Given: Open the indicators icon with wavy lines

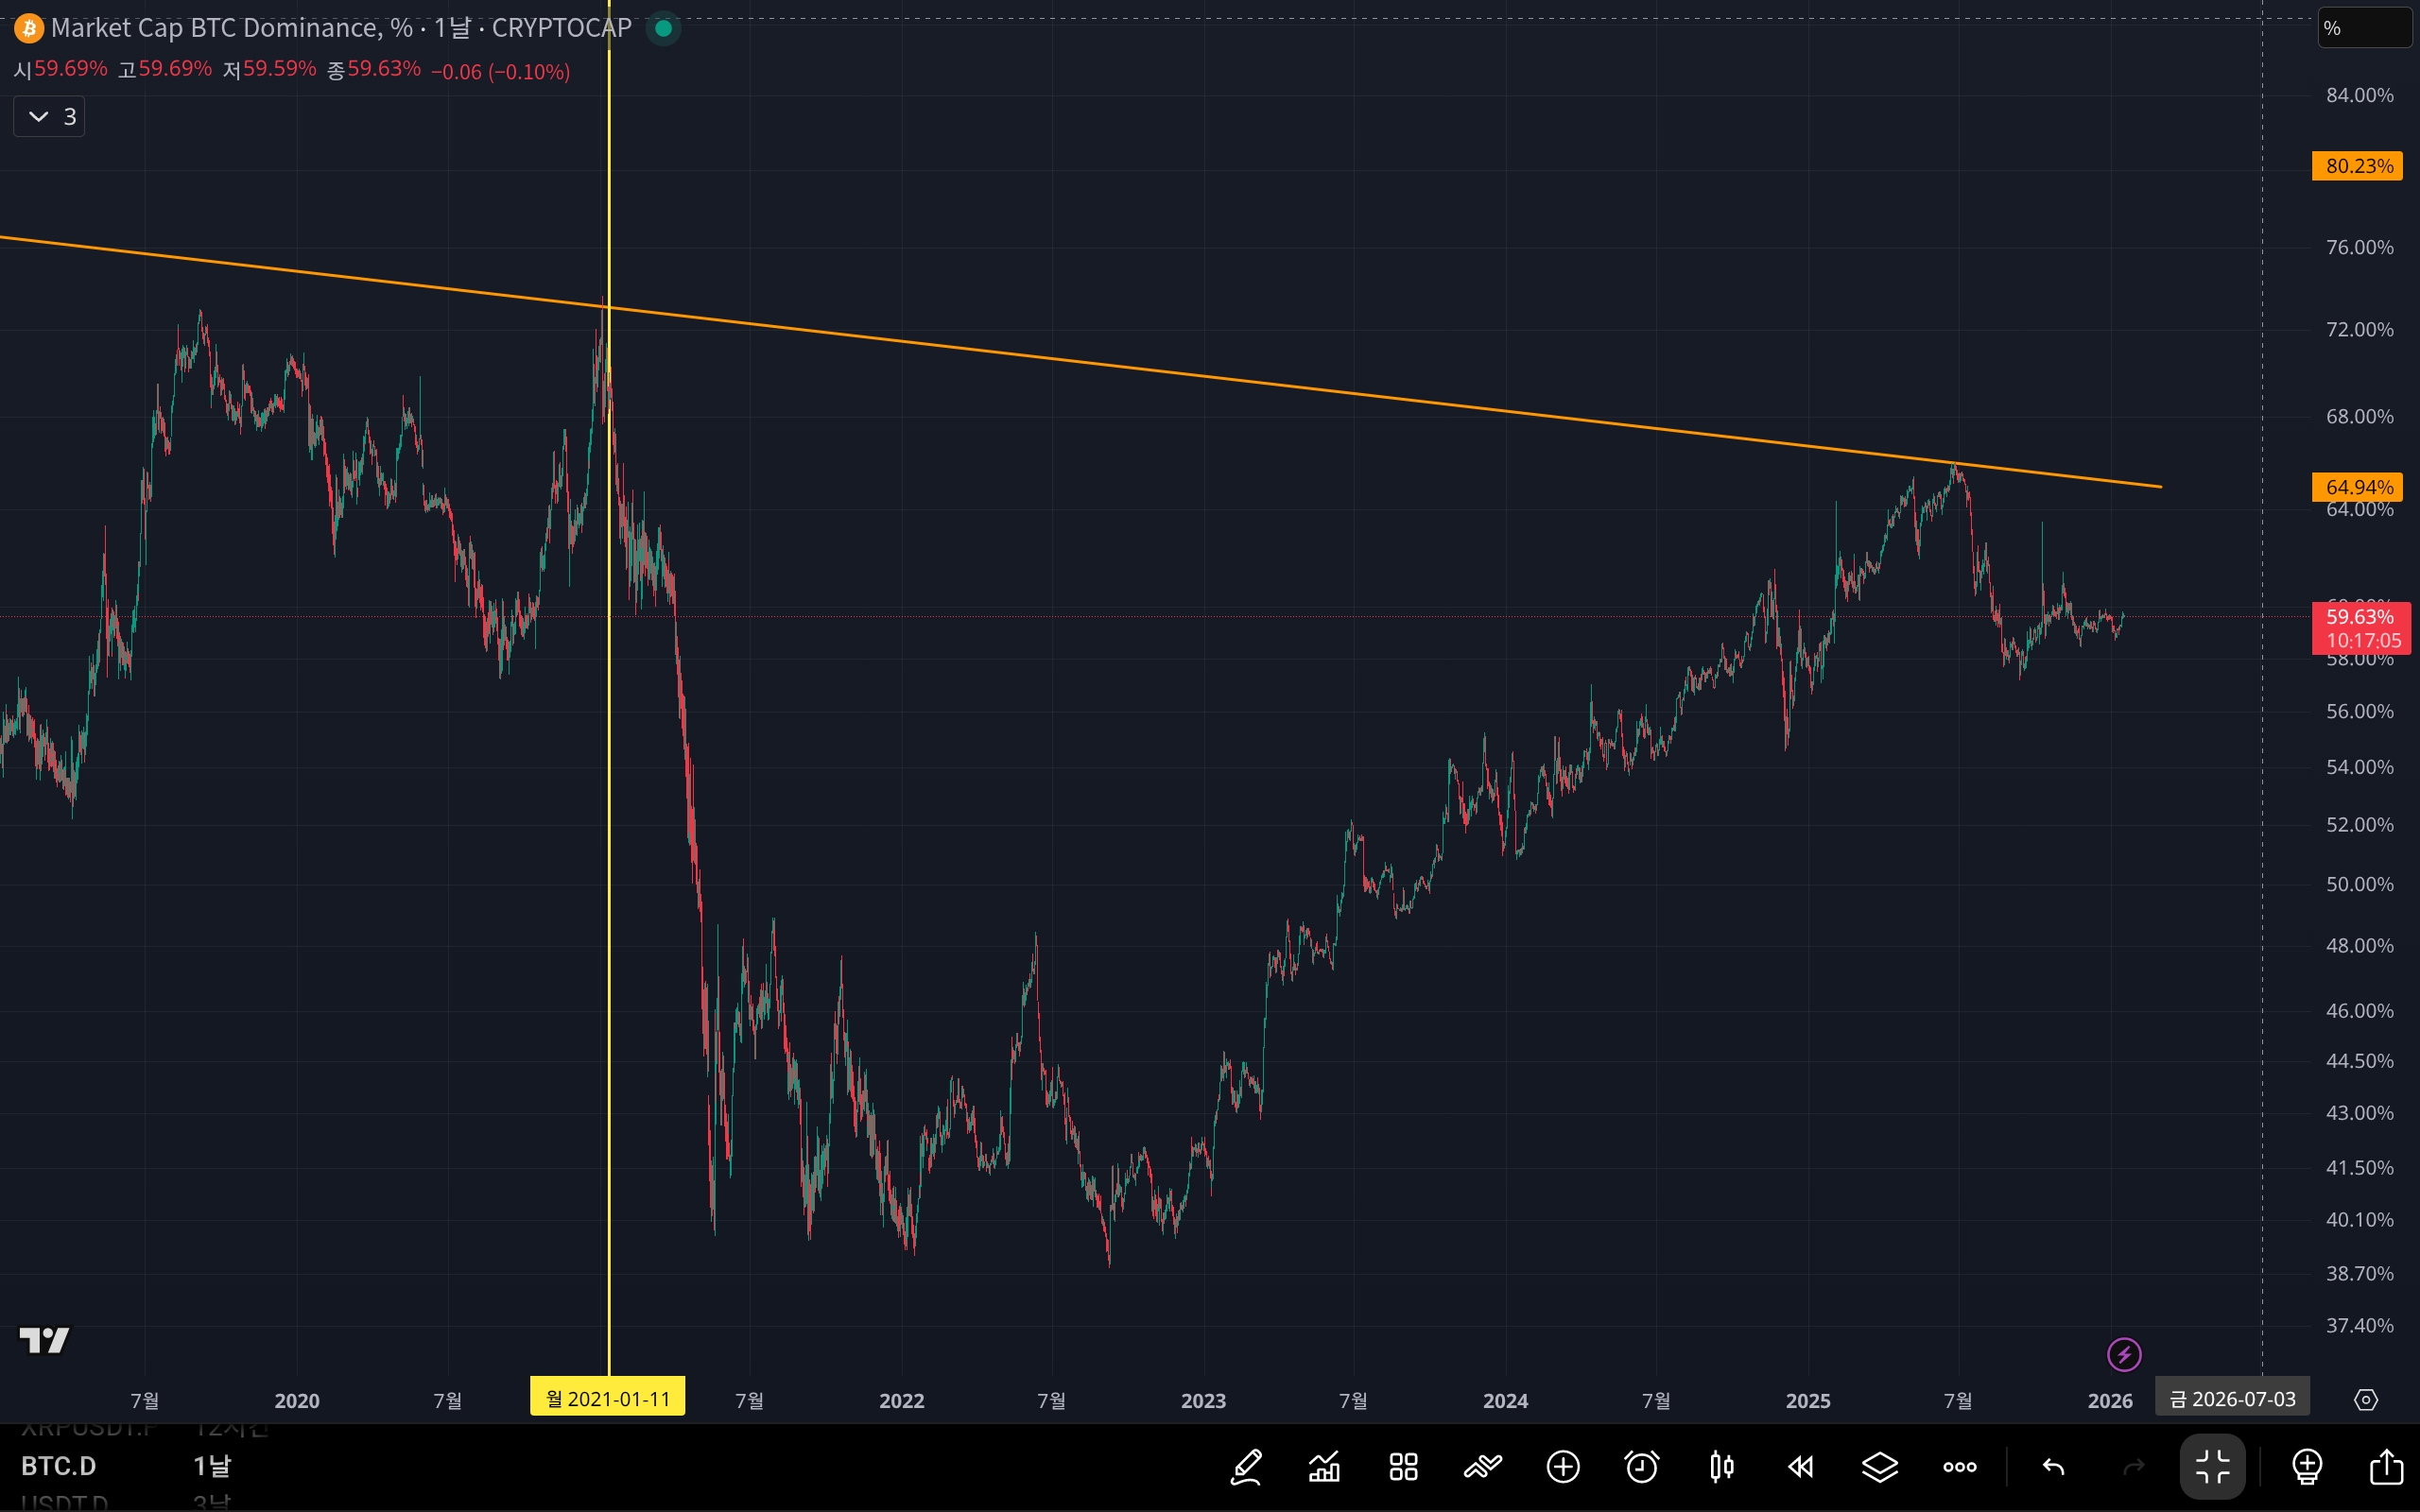Looking at the screenshot, I should tap(1483, 1467).
